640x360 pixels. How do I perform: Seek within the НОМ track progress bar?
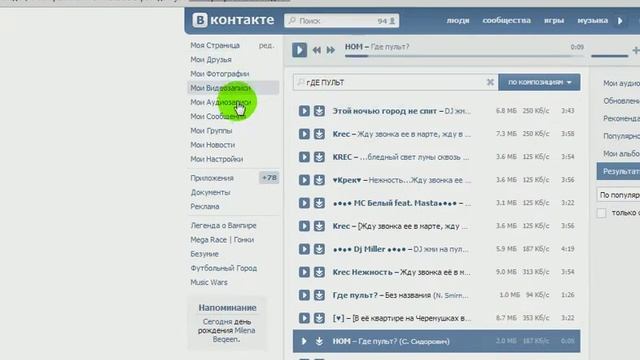coord(464,56)
